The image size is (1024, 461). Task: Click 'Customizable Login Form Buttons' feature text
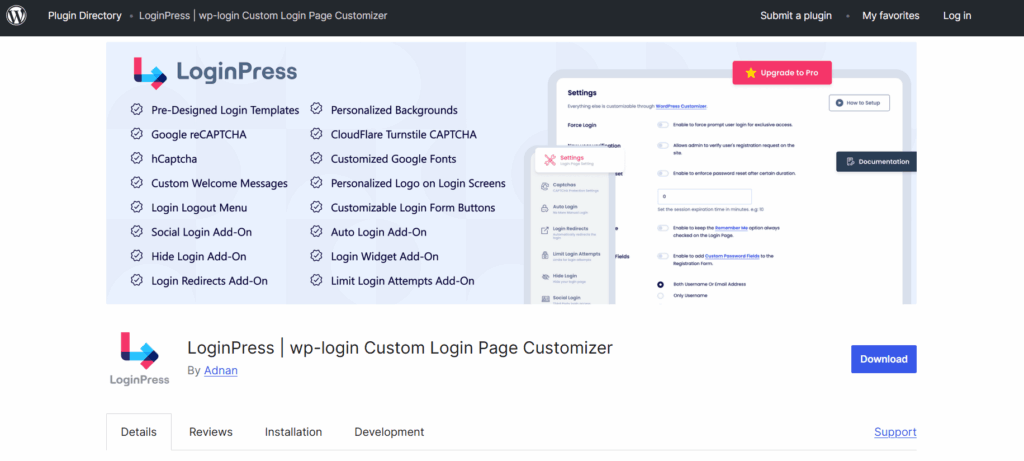coord(413,208)
